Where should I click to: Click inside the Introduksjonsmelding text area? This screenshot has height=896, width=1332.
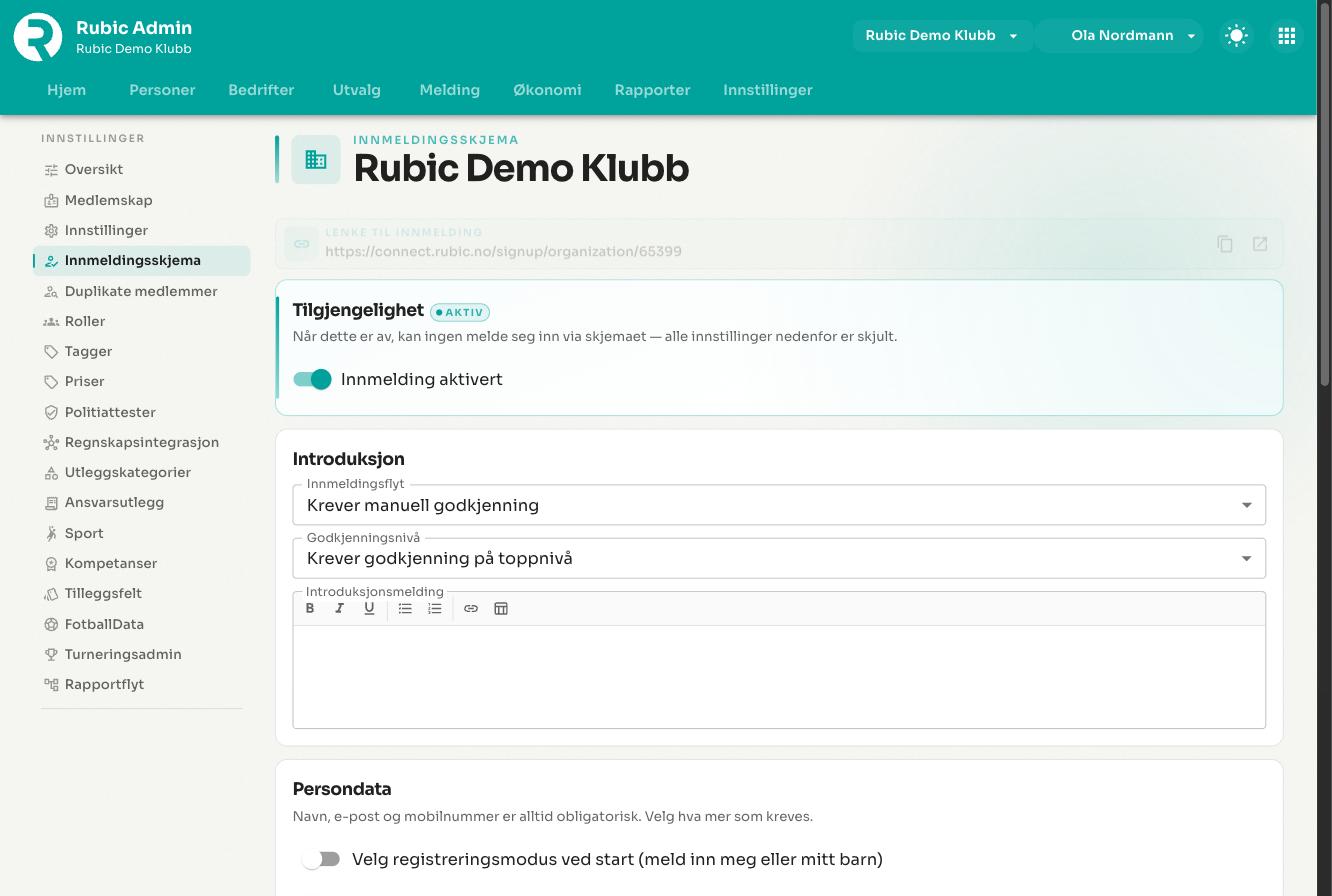click(x=779, y=676)
